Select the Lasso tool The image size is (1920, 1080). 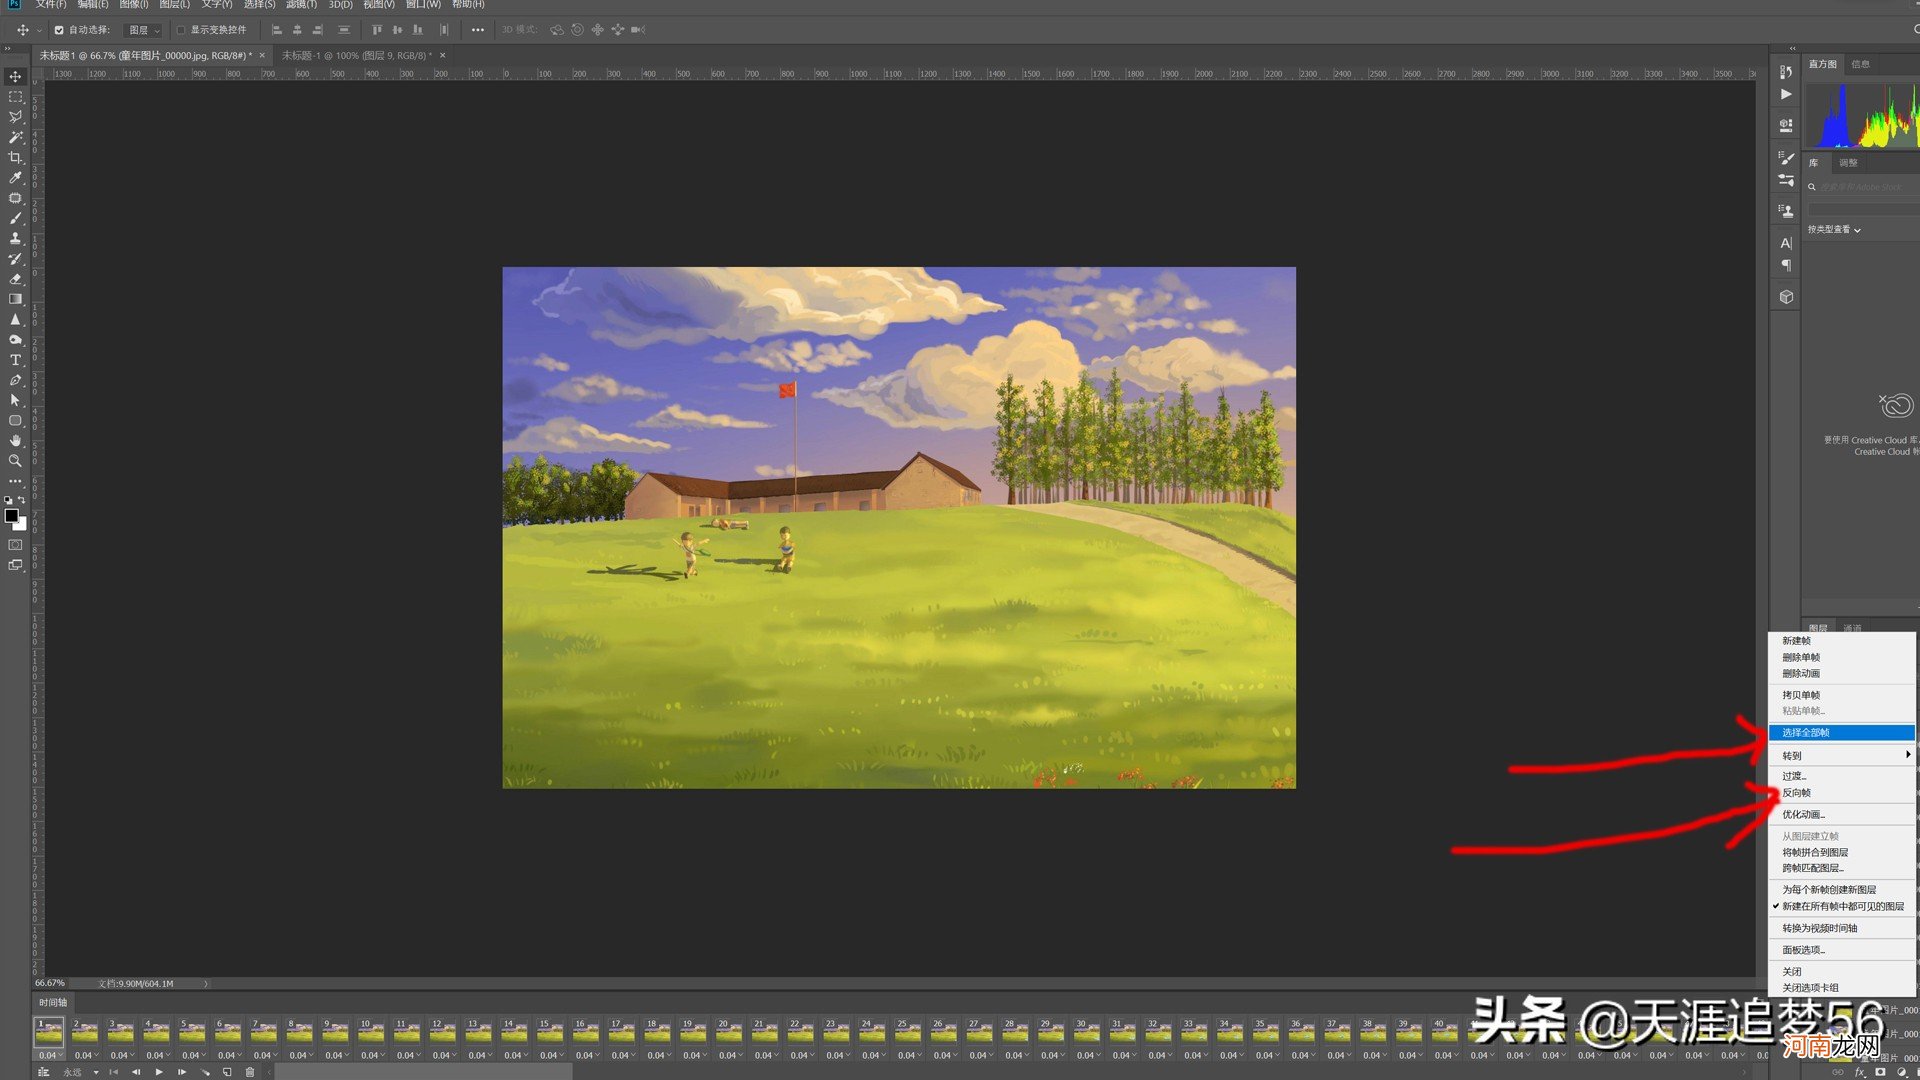15,117
